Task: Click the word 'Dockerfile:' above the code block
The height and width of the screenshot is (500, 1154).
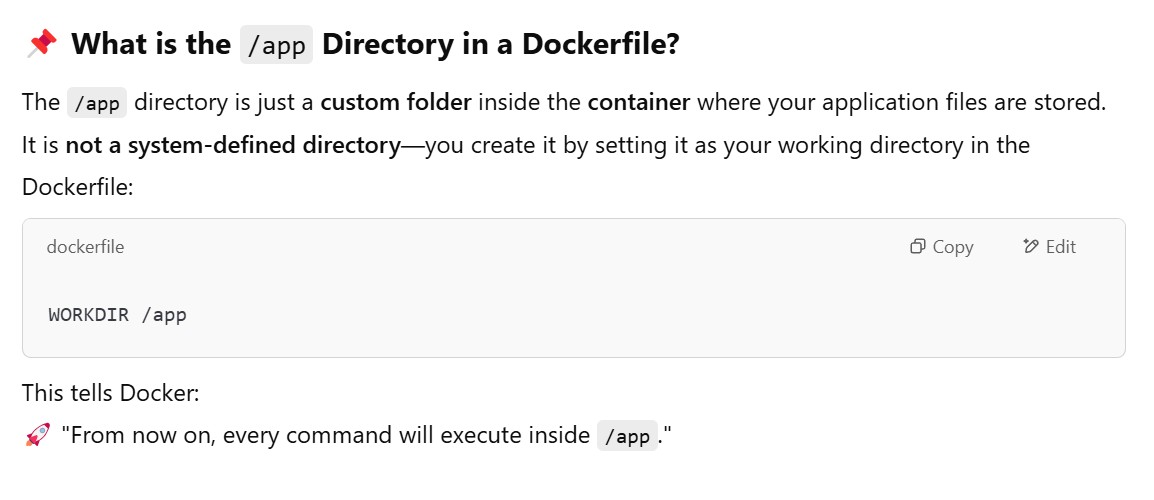Action: [x=77, y=187]
